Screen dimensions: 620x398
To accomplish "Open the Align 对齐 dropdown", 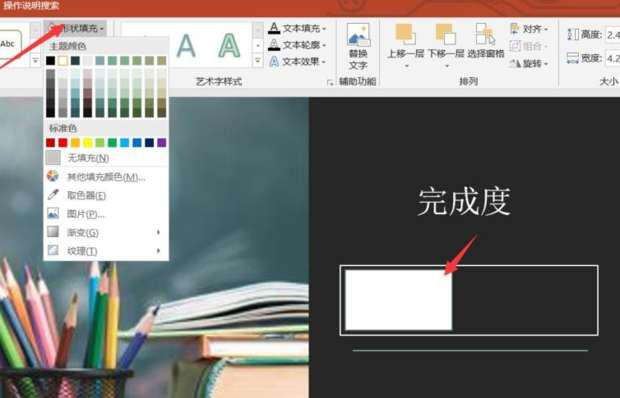I will tap(529, 29).
